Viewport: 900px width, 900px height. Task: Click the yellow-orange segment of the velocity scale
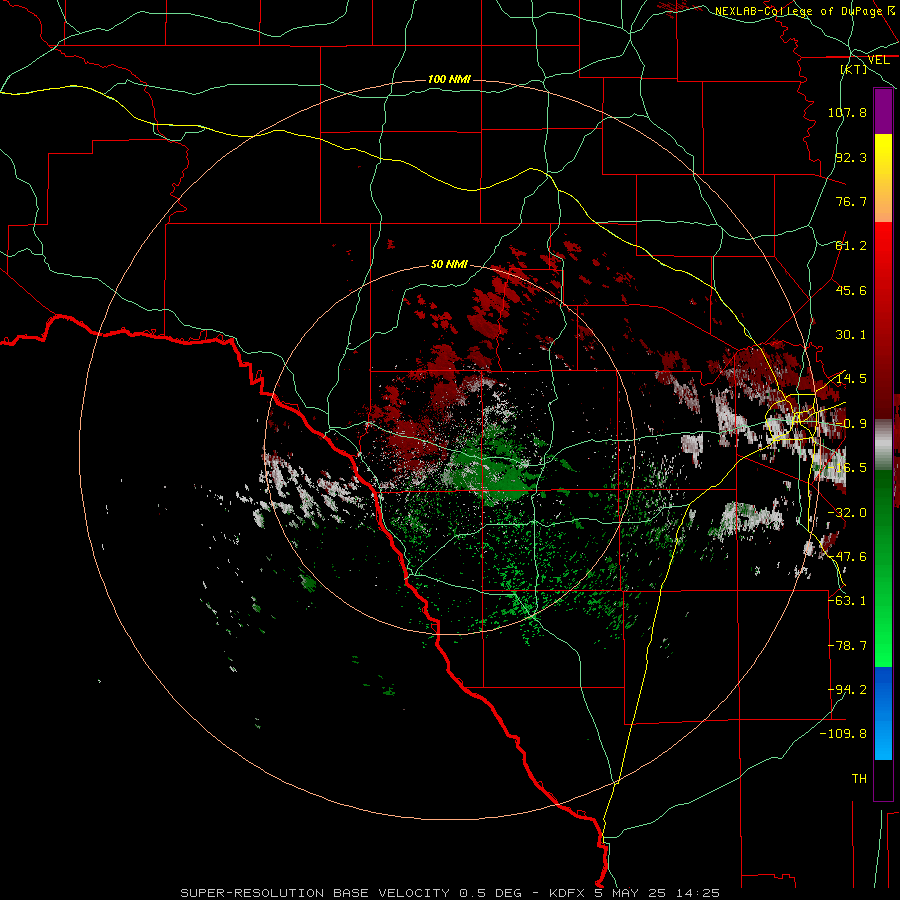pos(883,178)
